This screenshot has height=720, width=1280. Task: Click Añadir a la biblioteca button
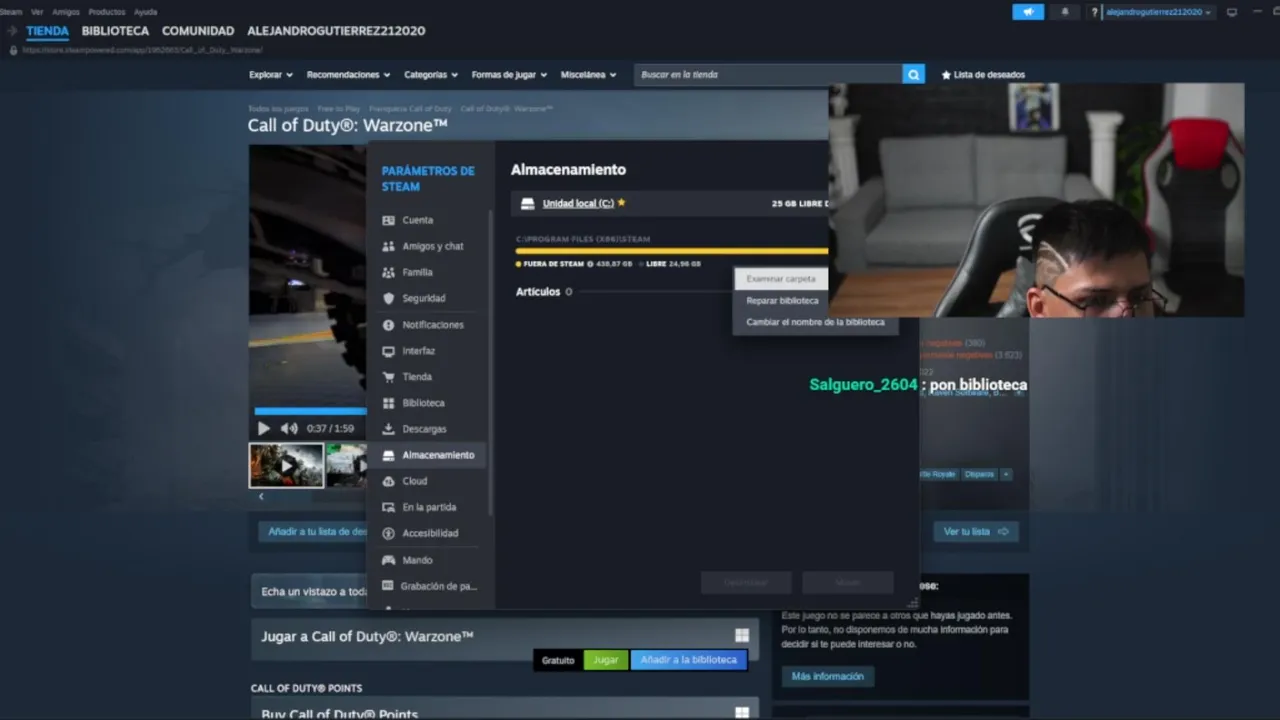tap(689, 660)
